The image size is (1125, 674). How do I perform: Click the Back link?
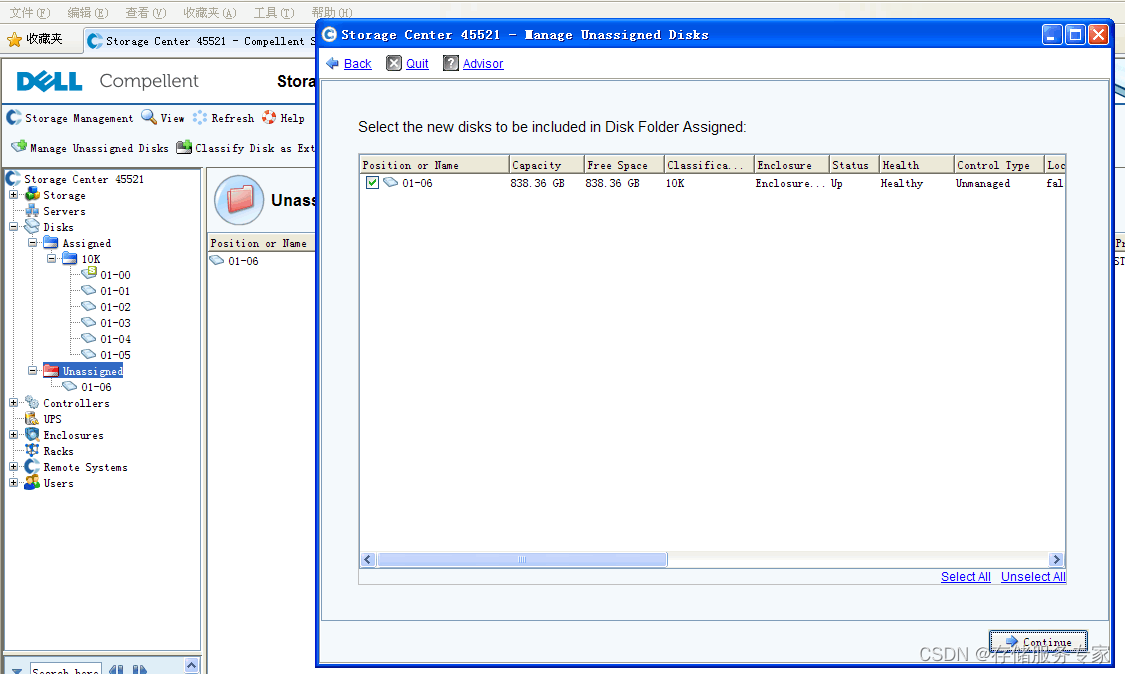click(357, 63)
